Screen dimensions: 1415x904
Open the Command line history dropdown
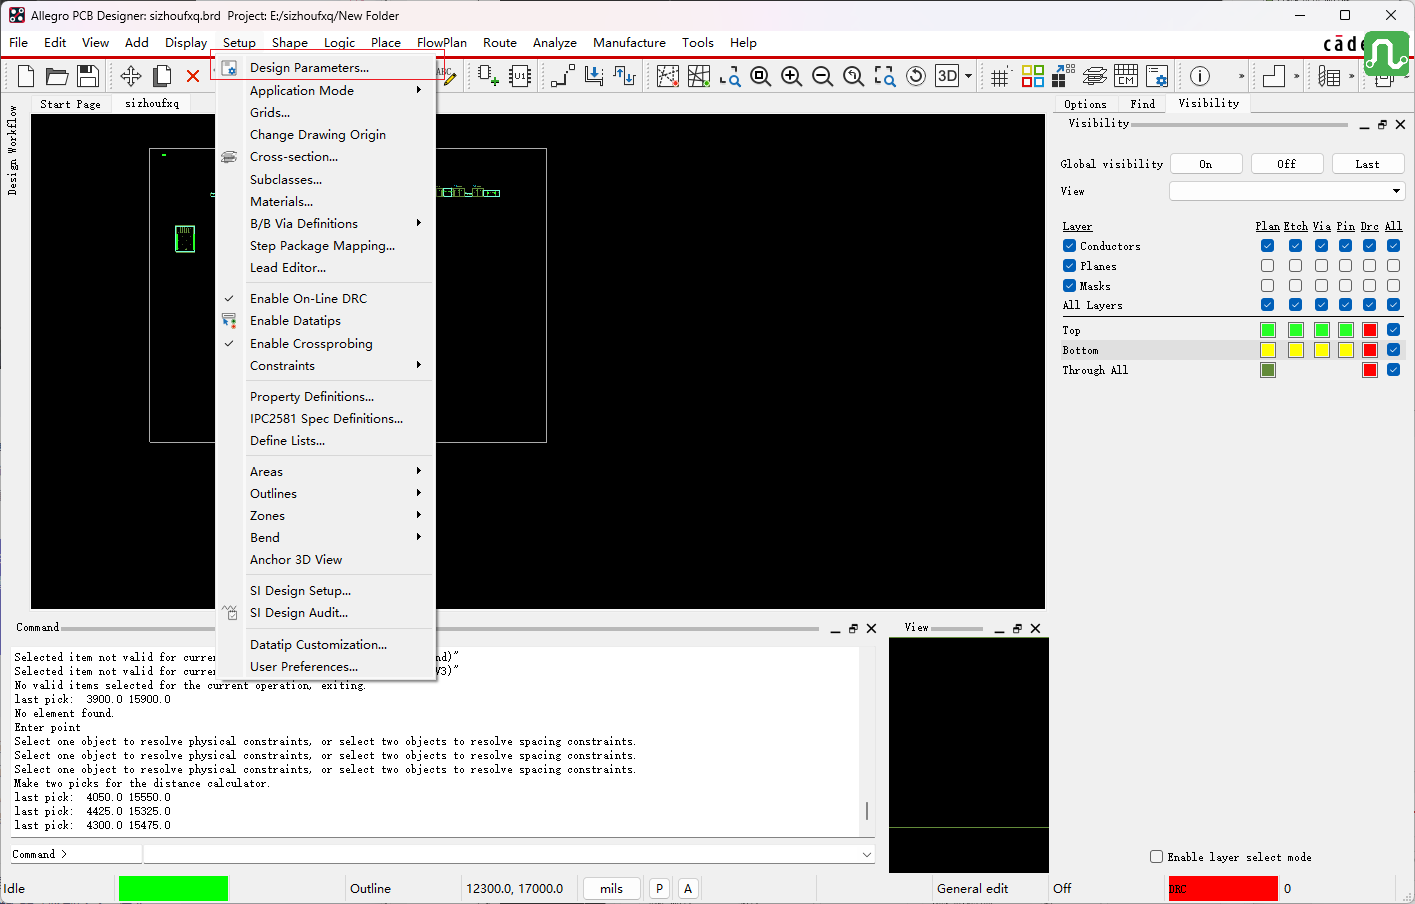click(866, 854)
